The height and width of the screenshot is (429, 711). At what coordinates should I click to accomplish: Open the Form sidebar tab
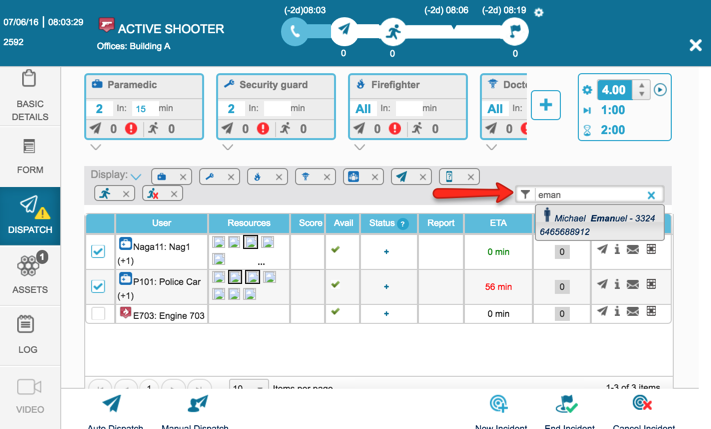coord(30,156)
